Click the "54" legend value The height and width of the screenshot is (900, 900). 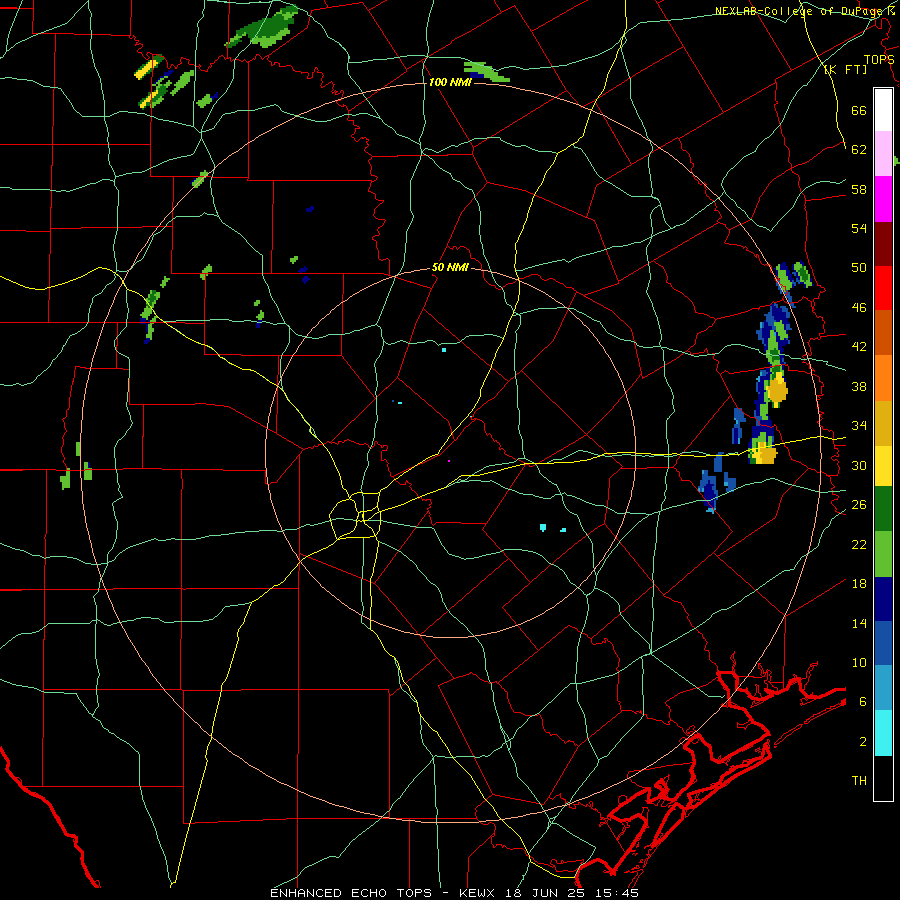click(859, 228)
